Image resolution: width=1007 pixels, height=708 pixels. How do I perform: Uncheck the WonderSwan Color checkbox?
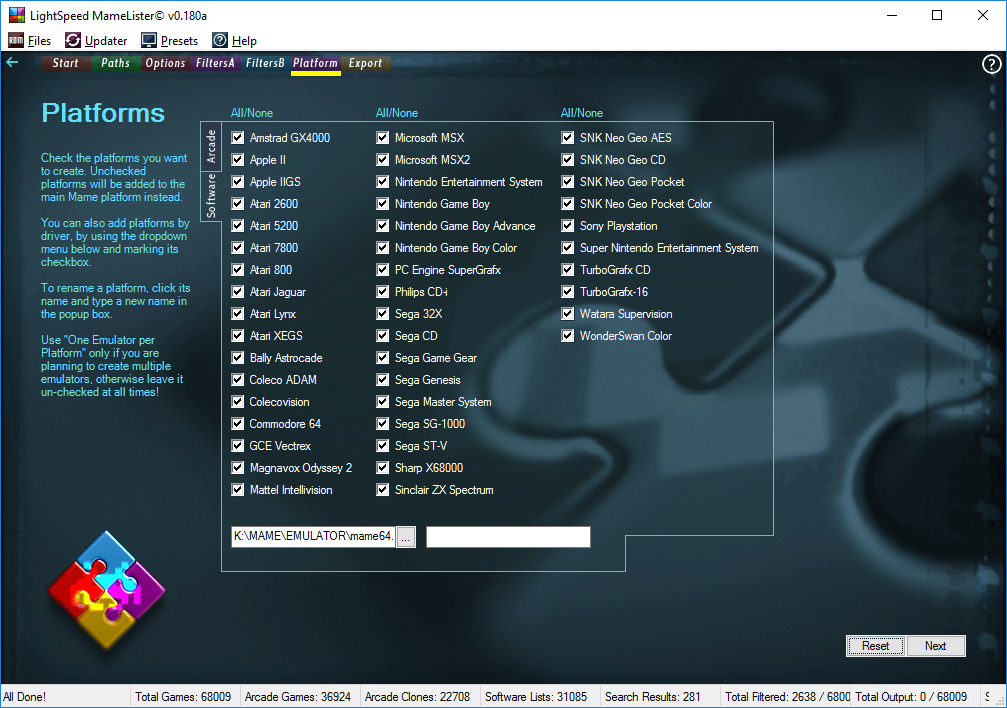tap(568, 335)
